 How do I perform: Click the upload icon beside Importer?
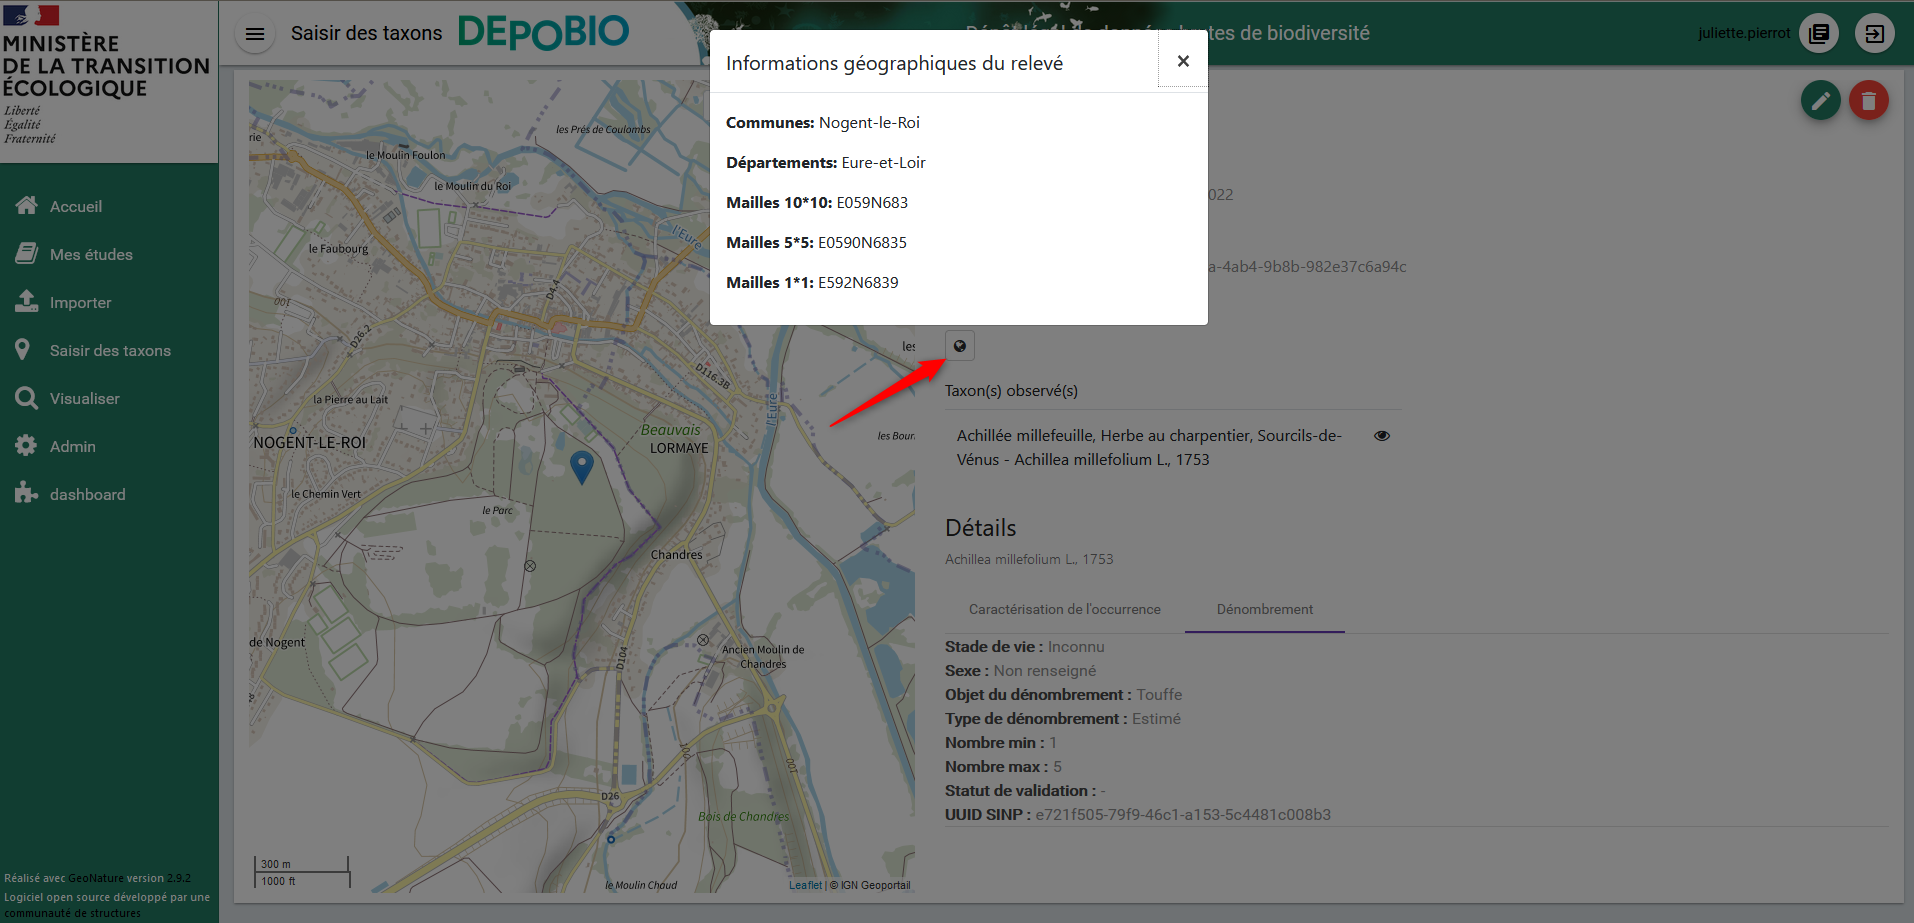27,301
